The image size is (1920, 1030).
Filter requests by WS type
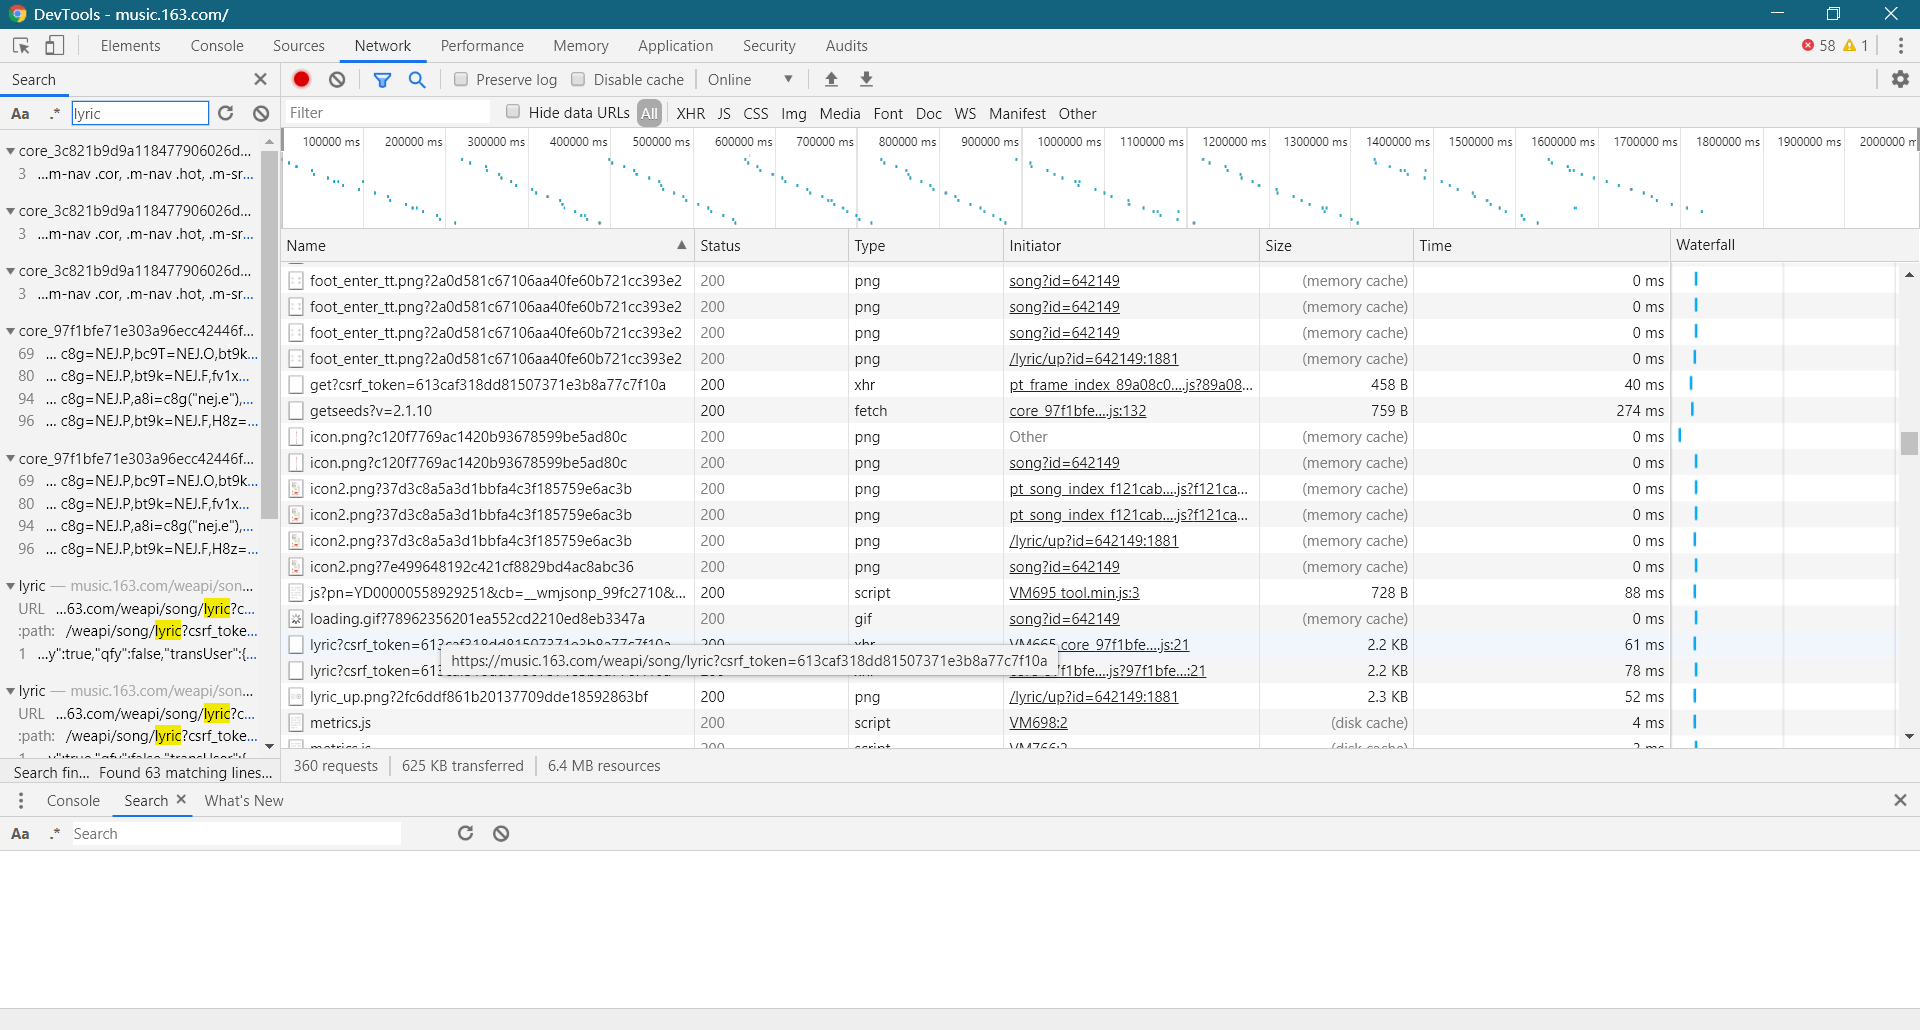965,113
